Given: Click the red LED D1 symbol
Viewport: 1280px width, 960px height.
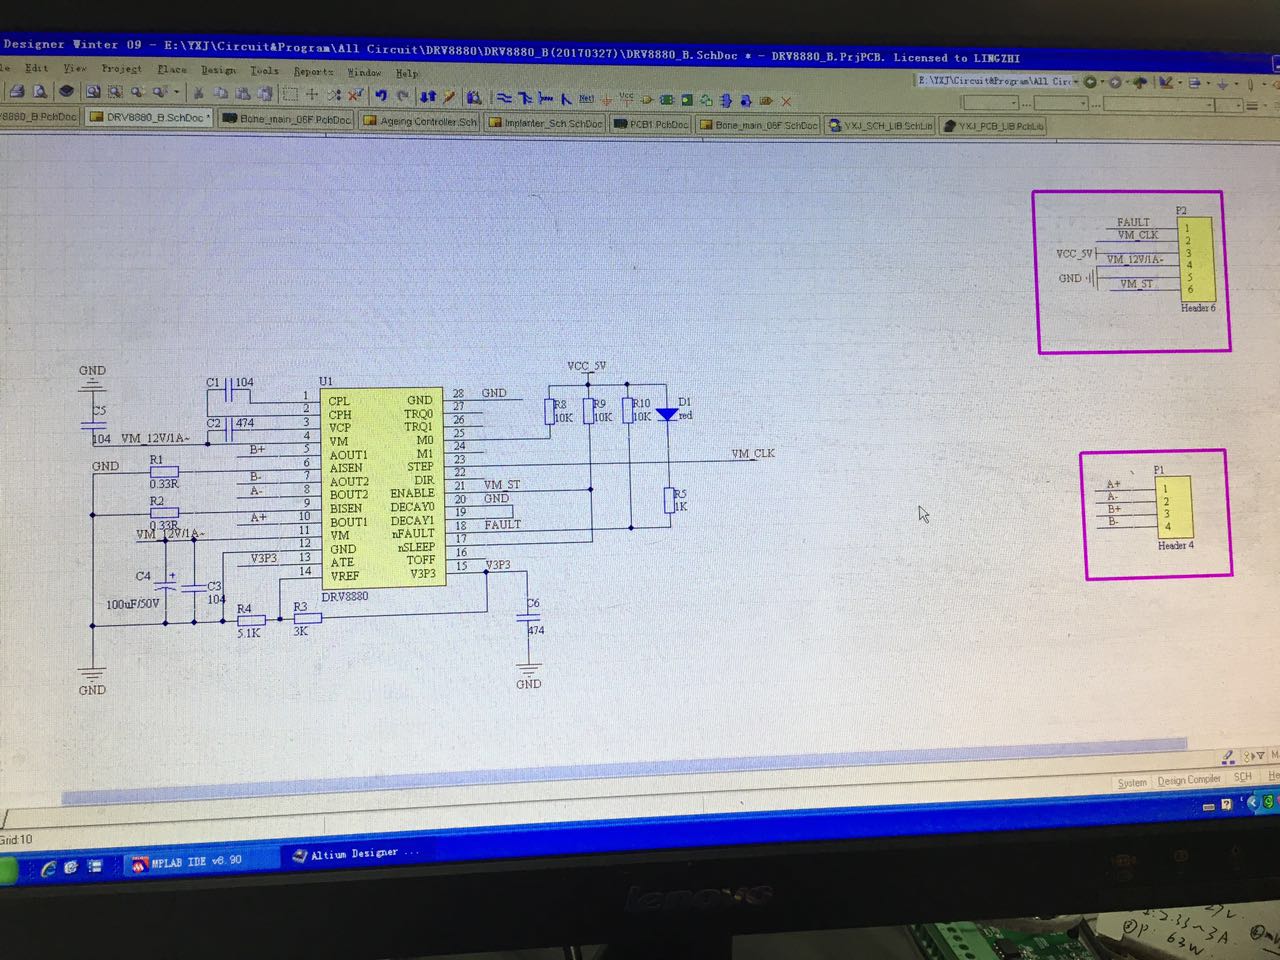Looking at the screenshot, I should point(666,413).
